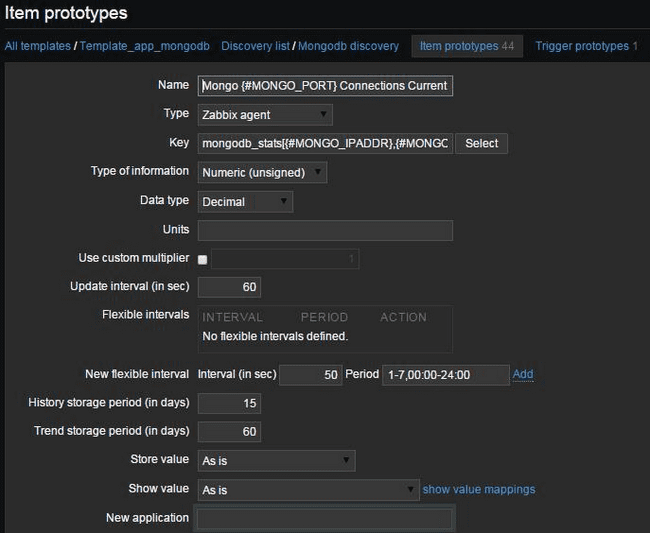Switch to the Item prototypes tab

coord(467,46)
